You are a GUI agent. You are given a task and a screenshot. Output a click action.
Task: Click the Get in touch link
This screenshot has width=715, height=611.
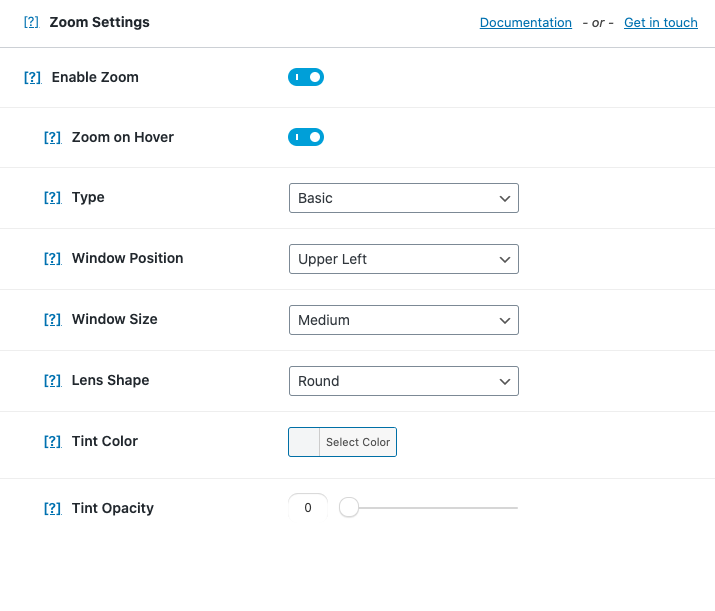660,22
